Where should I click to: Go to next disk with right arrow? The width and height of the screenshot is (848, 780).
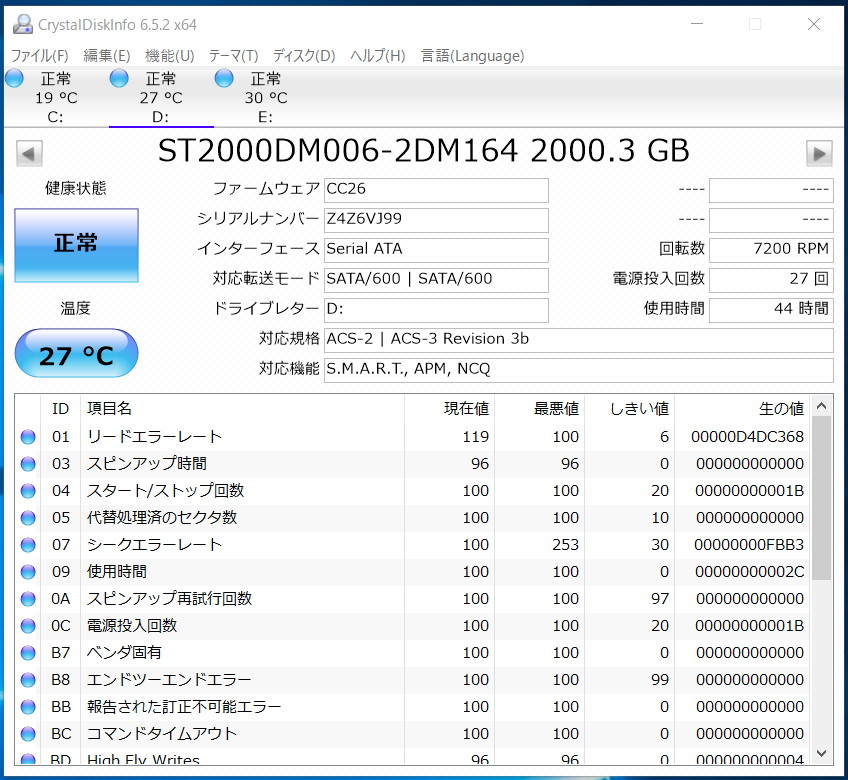click(x=819, y=154)
